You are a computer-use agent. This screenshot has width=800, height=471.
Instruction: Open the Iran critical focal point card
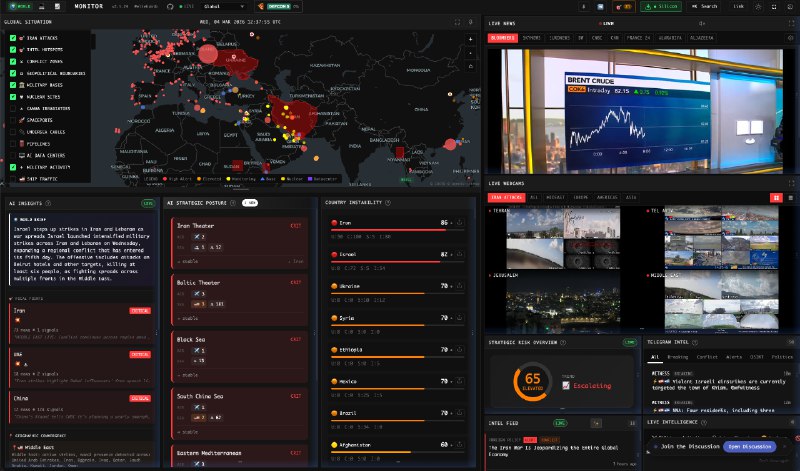tap(82, 324)
